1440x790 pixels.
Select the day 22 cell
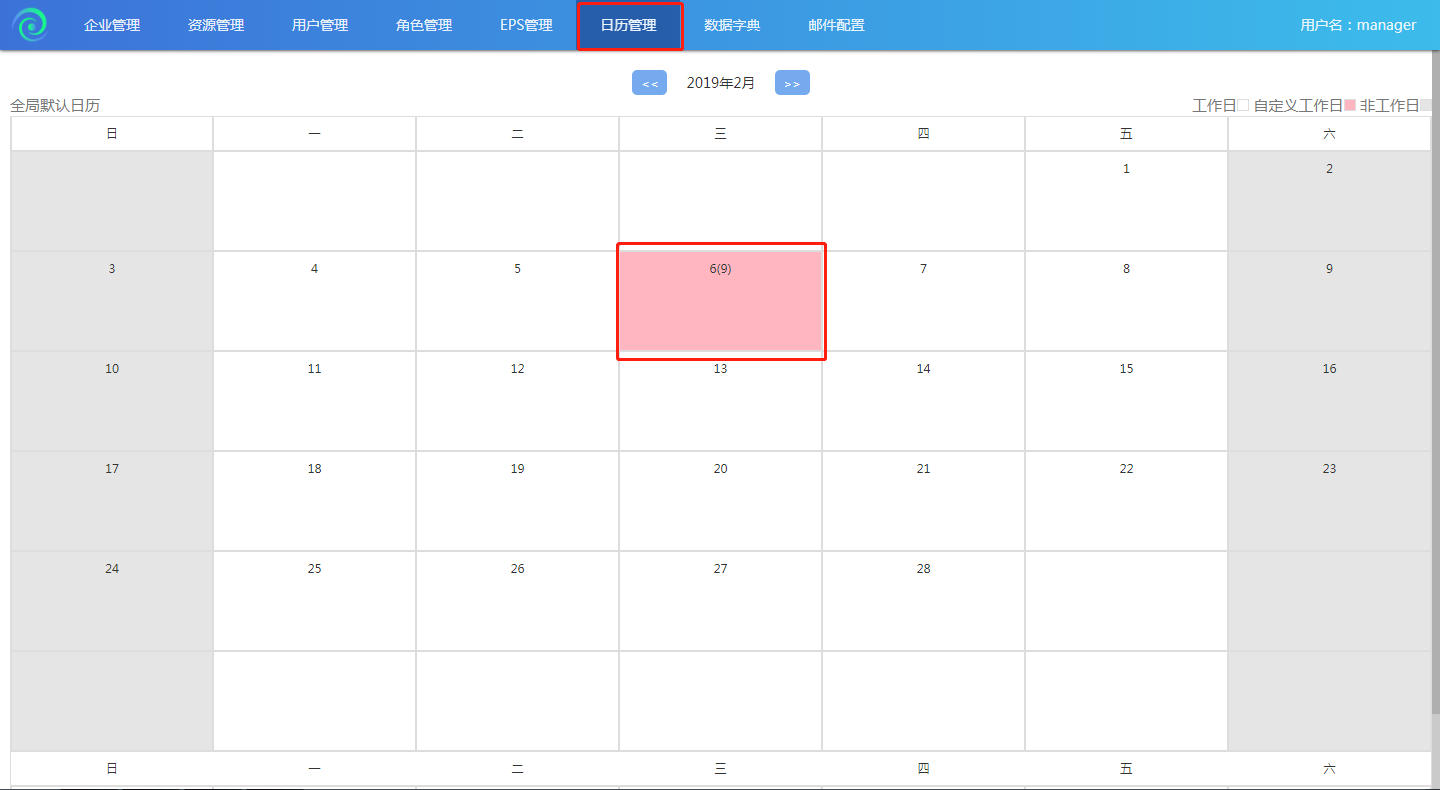pyautogui.click(x=1126, y=501)
